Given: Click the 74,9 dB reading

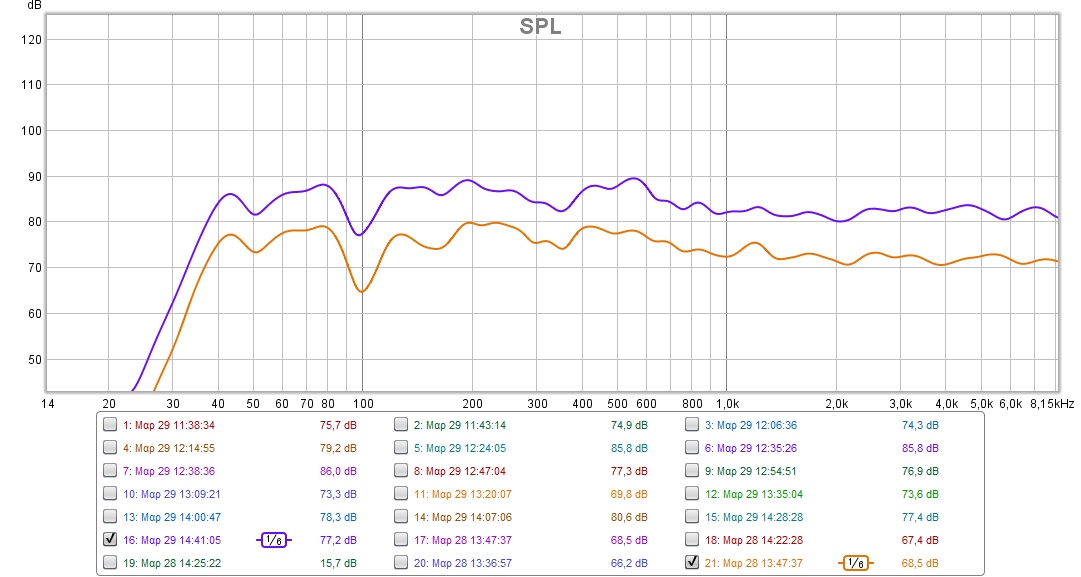Looking at the screenshot, I should [629, 425].
